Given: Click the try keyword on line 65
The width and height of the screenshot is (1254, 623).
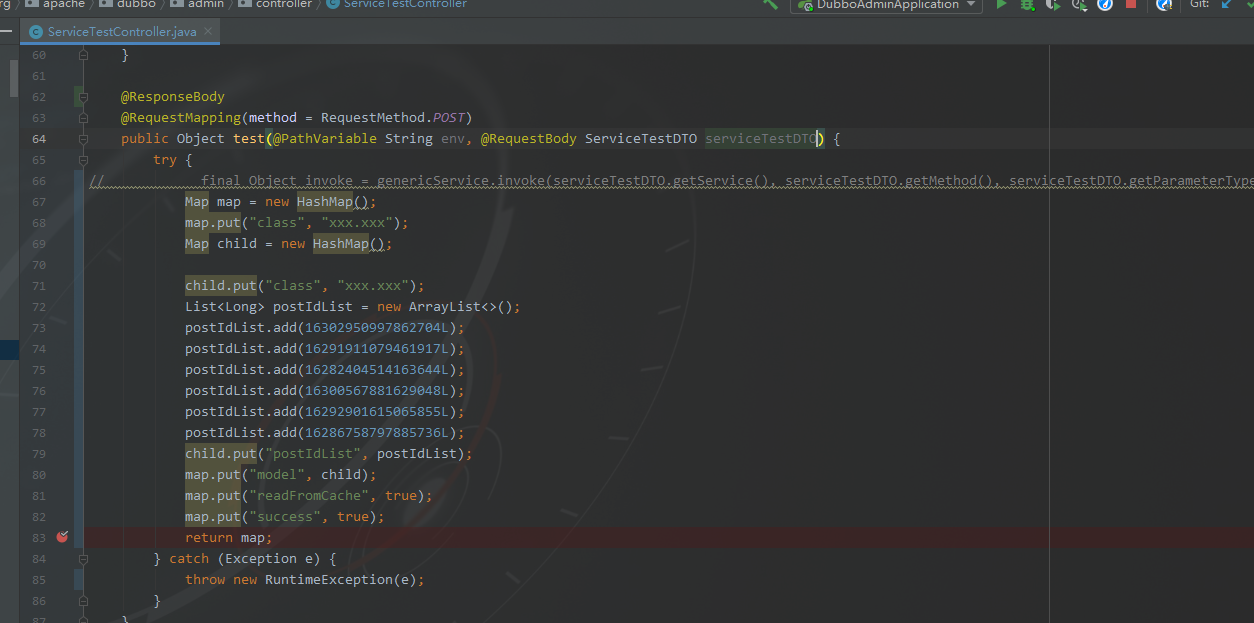Looking at the screenshot, I should [x=165, y=160].
